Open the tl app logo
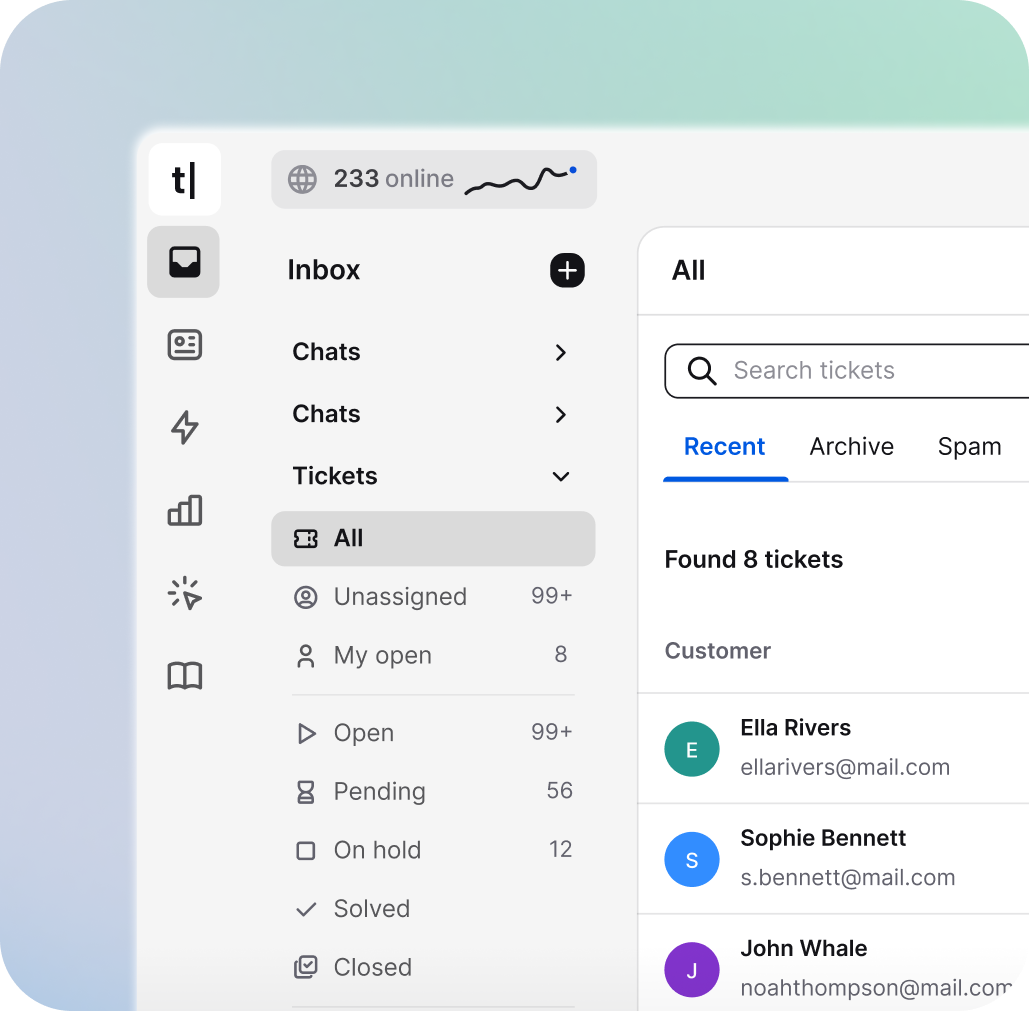The image size is (1029, 1011). coord(184,180)
